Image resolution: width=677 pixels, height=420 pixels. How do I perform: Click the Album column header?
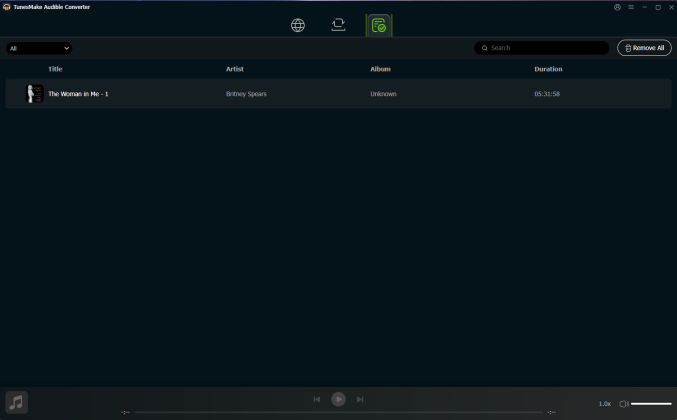click(380, 69)
